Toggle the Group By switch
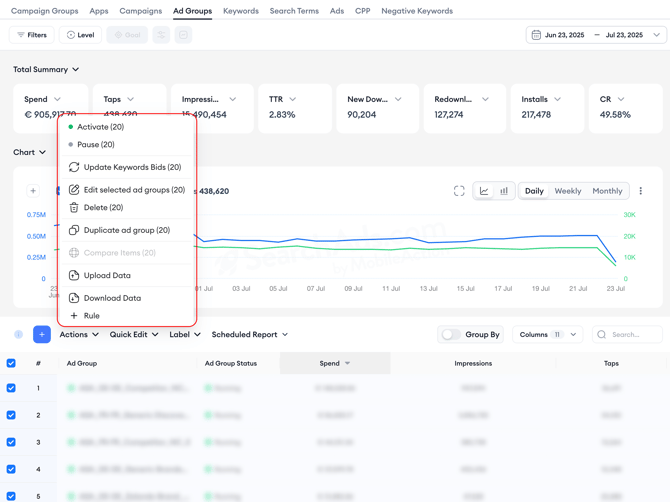 coord(451,335)
